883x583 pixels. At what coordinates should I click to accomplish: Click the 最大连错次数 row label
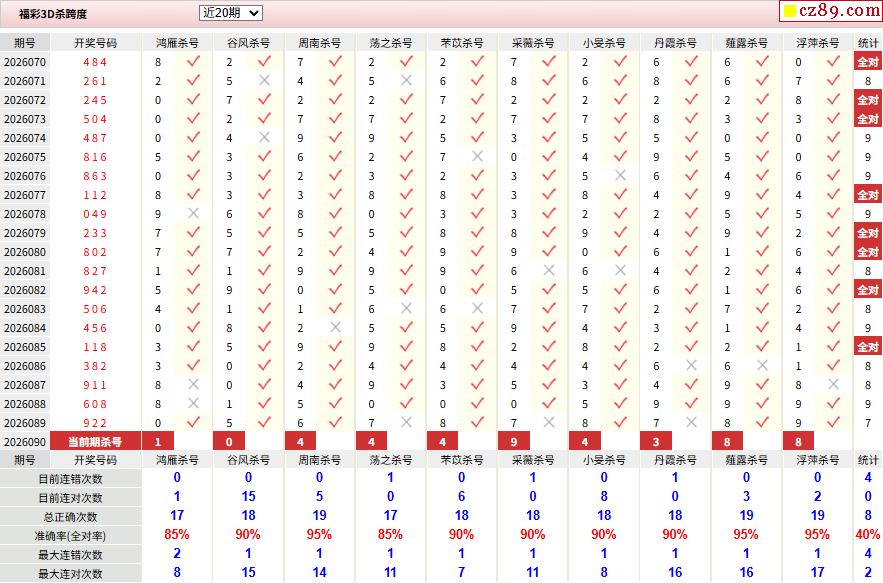click(70, 555)
